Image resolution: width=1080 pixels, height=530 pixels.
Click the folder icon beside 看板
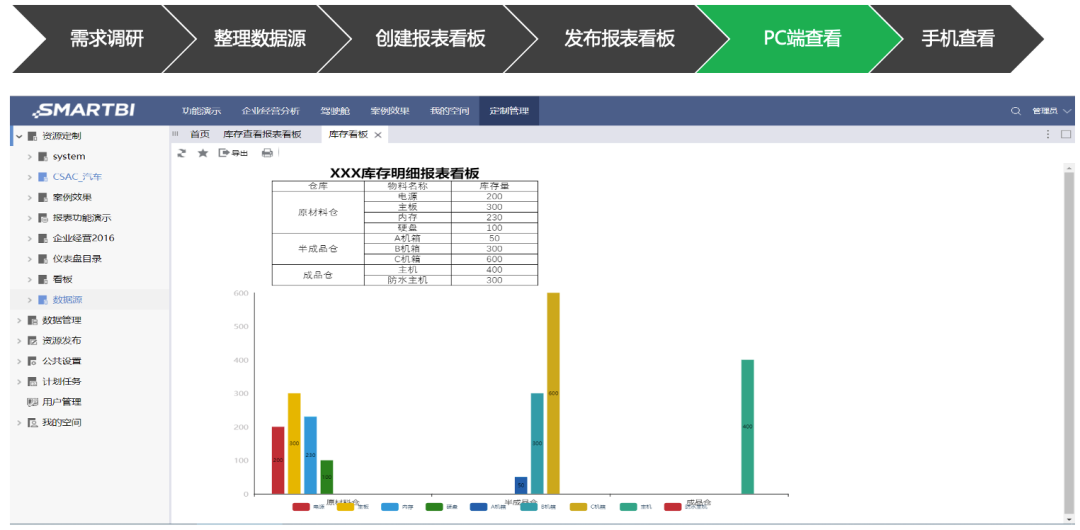coord(43,279)
